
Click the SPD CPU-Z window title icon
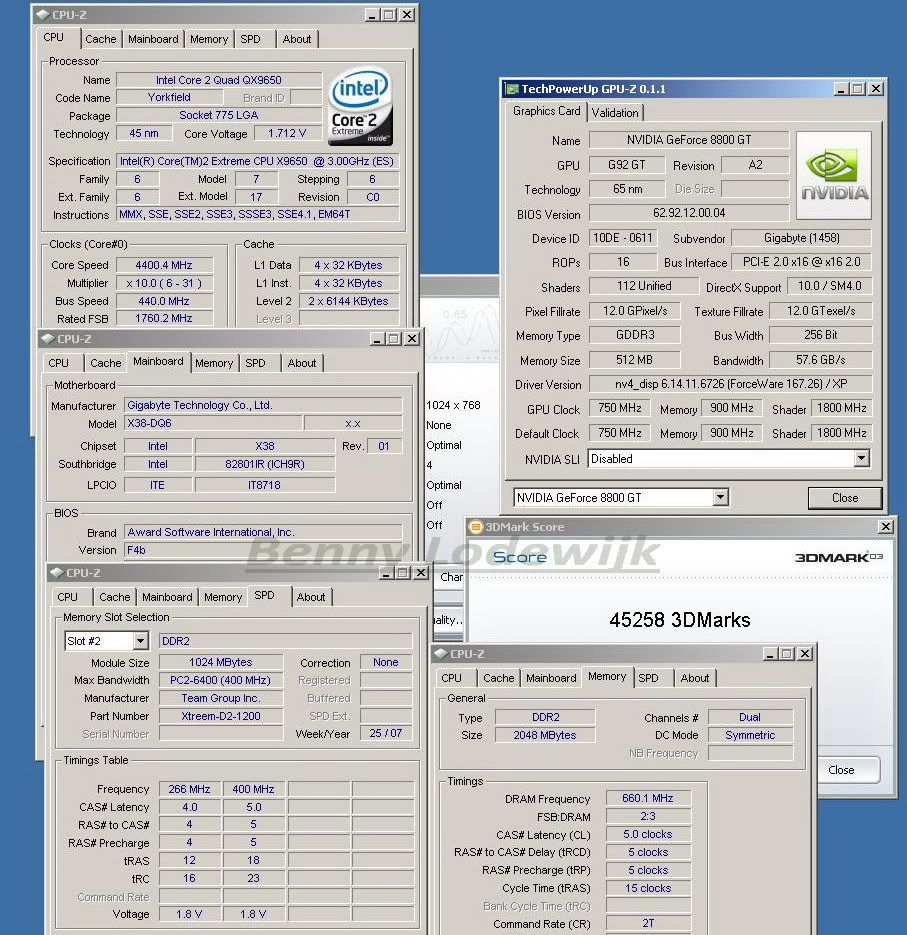pyautogui.click(x=57, y=572)
